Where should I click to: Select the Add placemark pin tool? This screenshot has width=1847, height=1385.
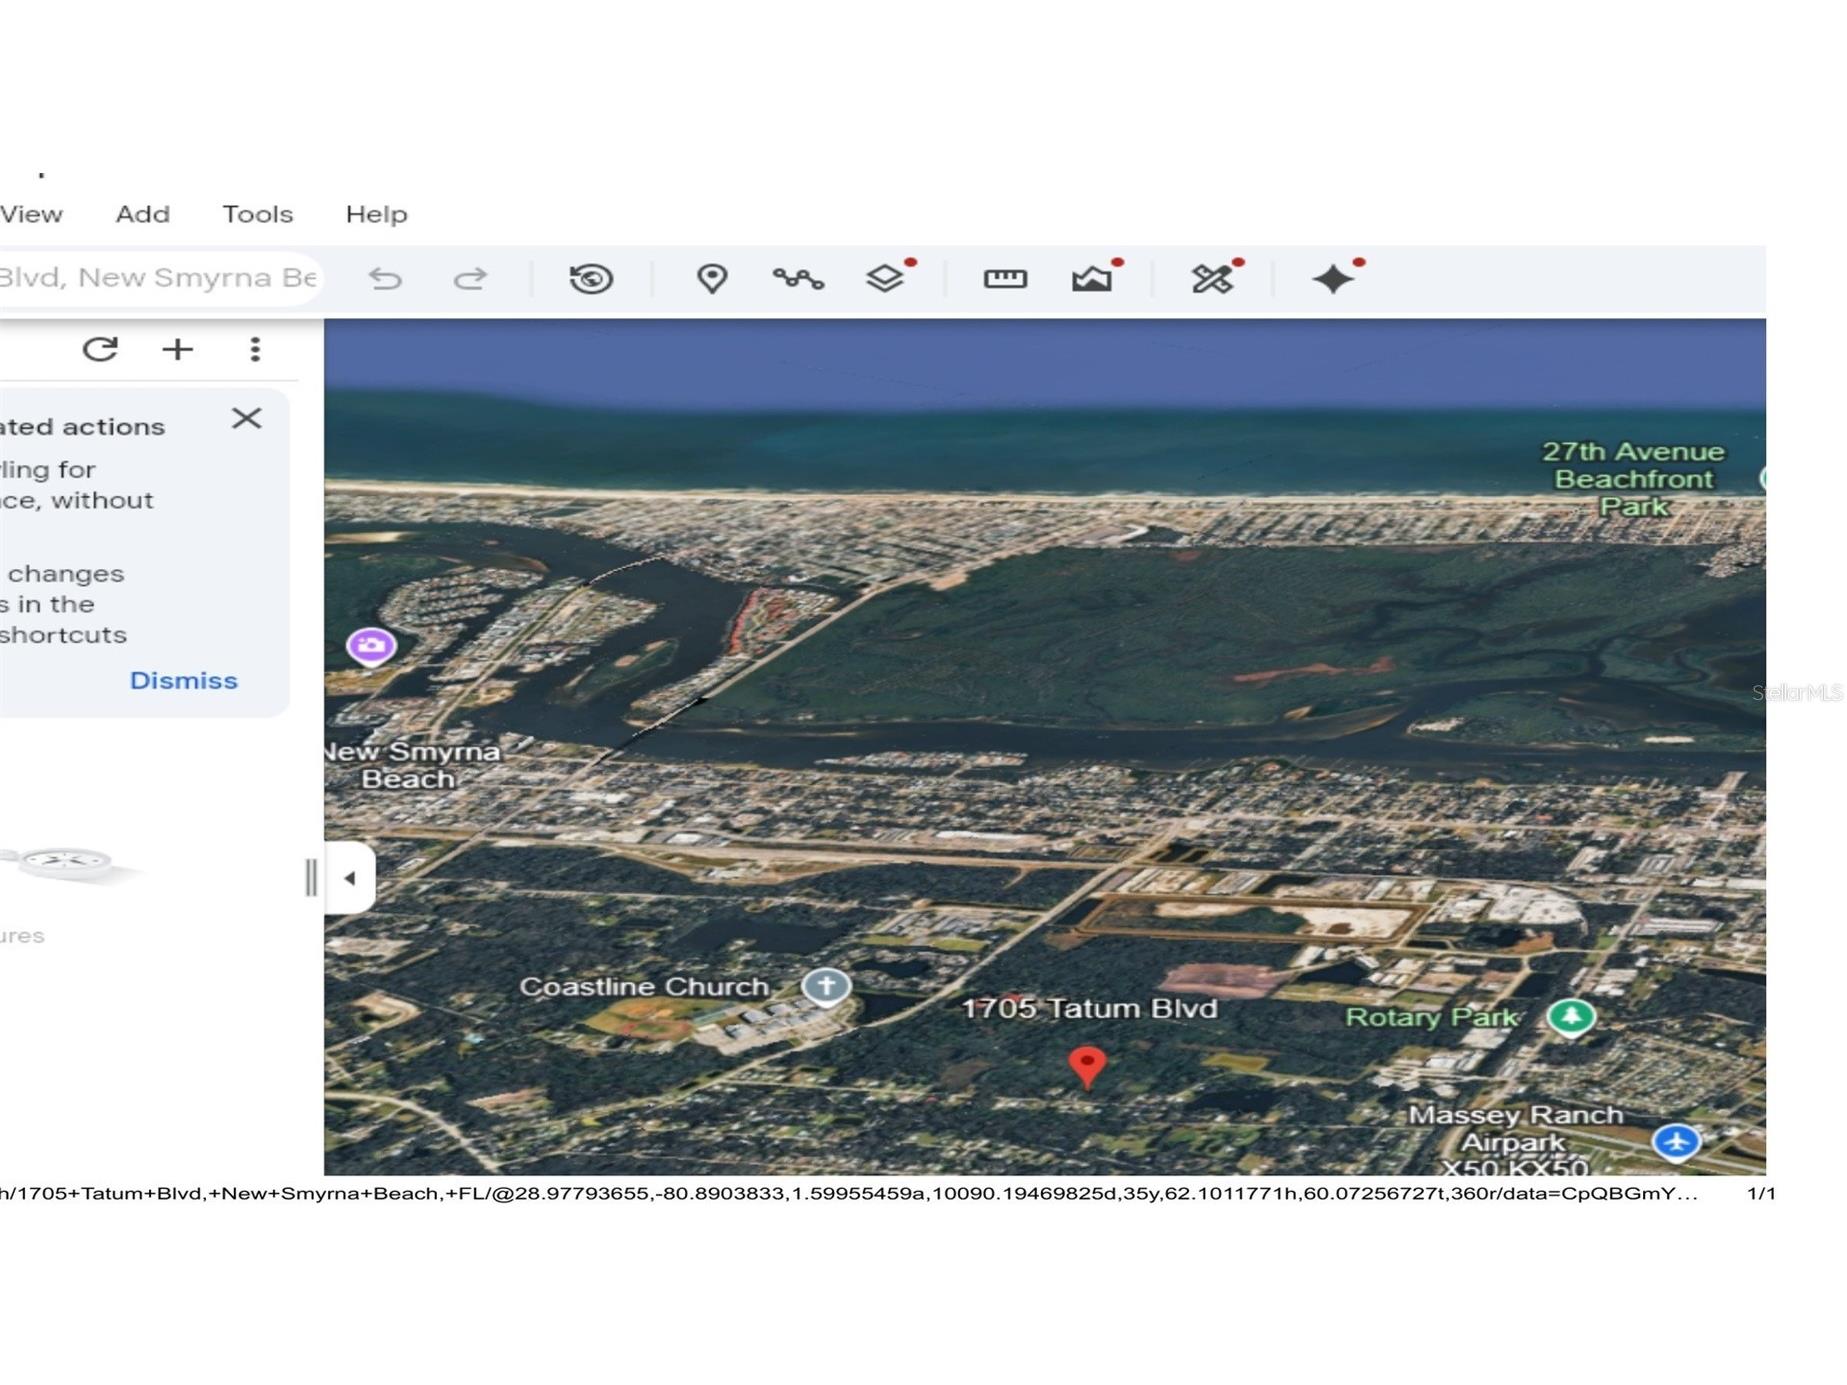pyautogui.click(x=711, y=278)
